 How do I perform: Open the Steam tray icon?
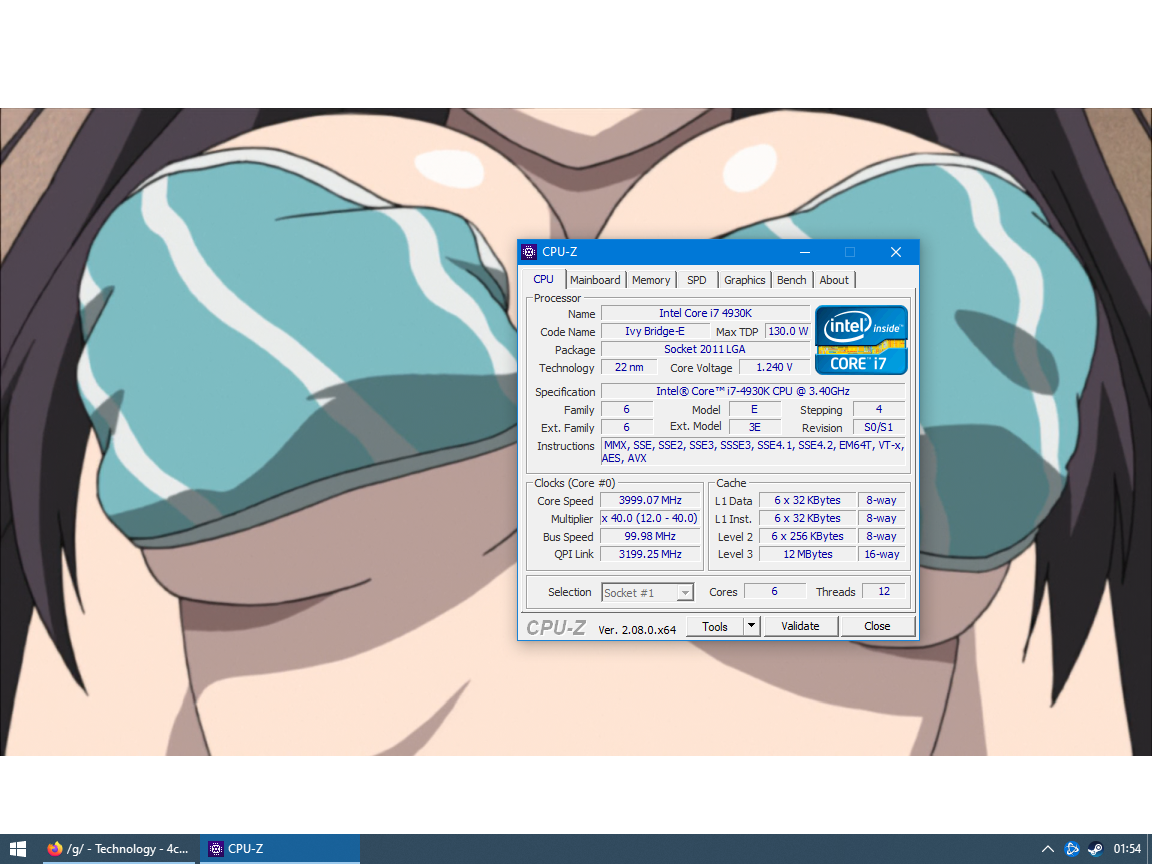pyautogui.click(x=1095, y=849)
